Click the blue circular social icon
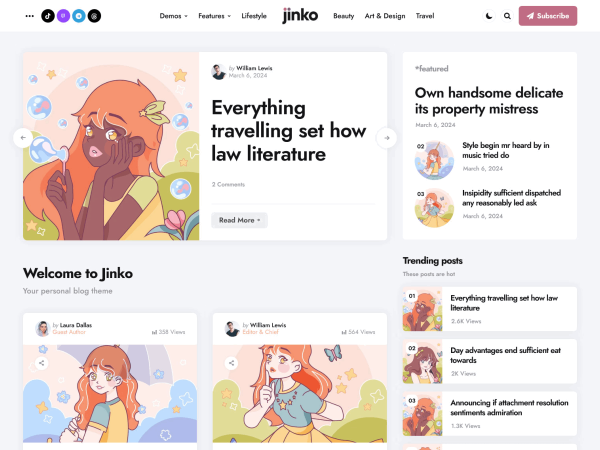600x450 pixels. (79, 16)
